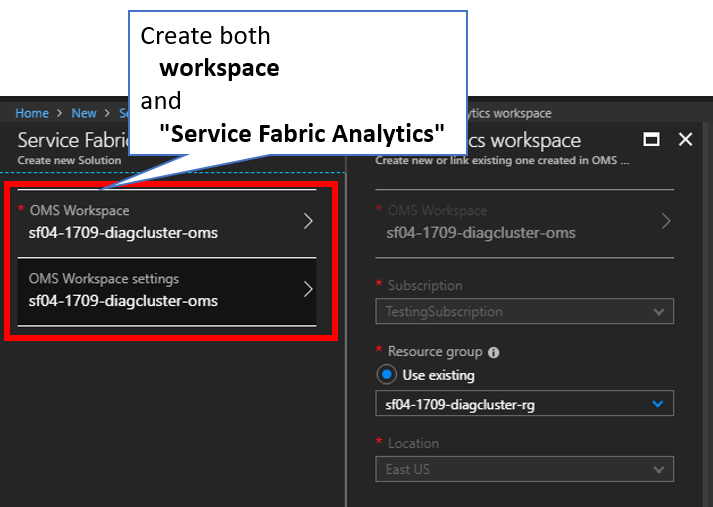Open the New breadcrumb link
Screen dimensions: 713x507
click(x=84, y=113)
